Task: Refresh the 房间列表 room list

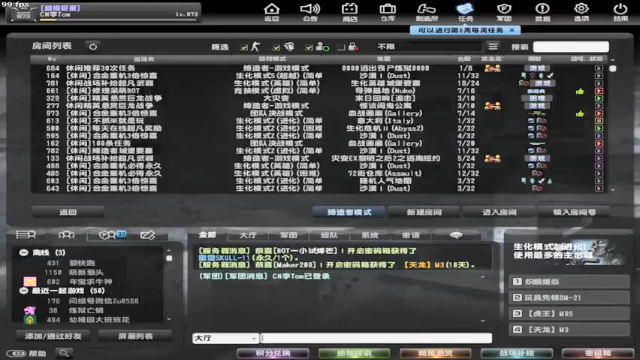Action: 93,47
